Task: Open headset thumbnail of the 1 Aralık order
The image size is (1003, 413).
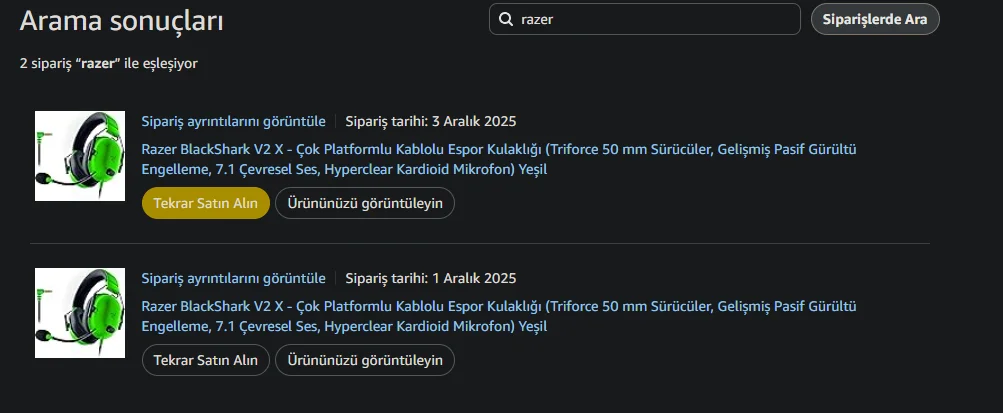Action: (x=80, y=313)
